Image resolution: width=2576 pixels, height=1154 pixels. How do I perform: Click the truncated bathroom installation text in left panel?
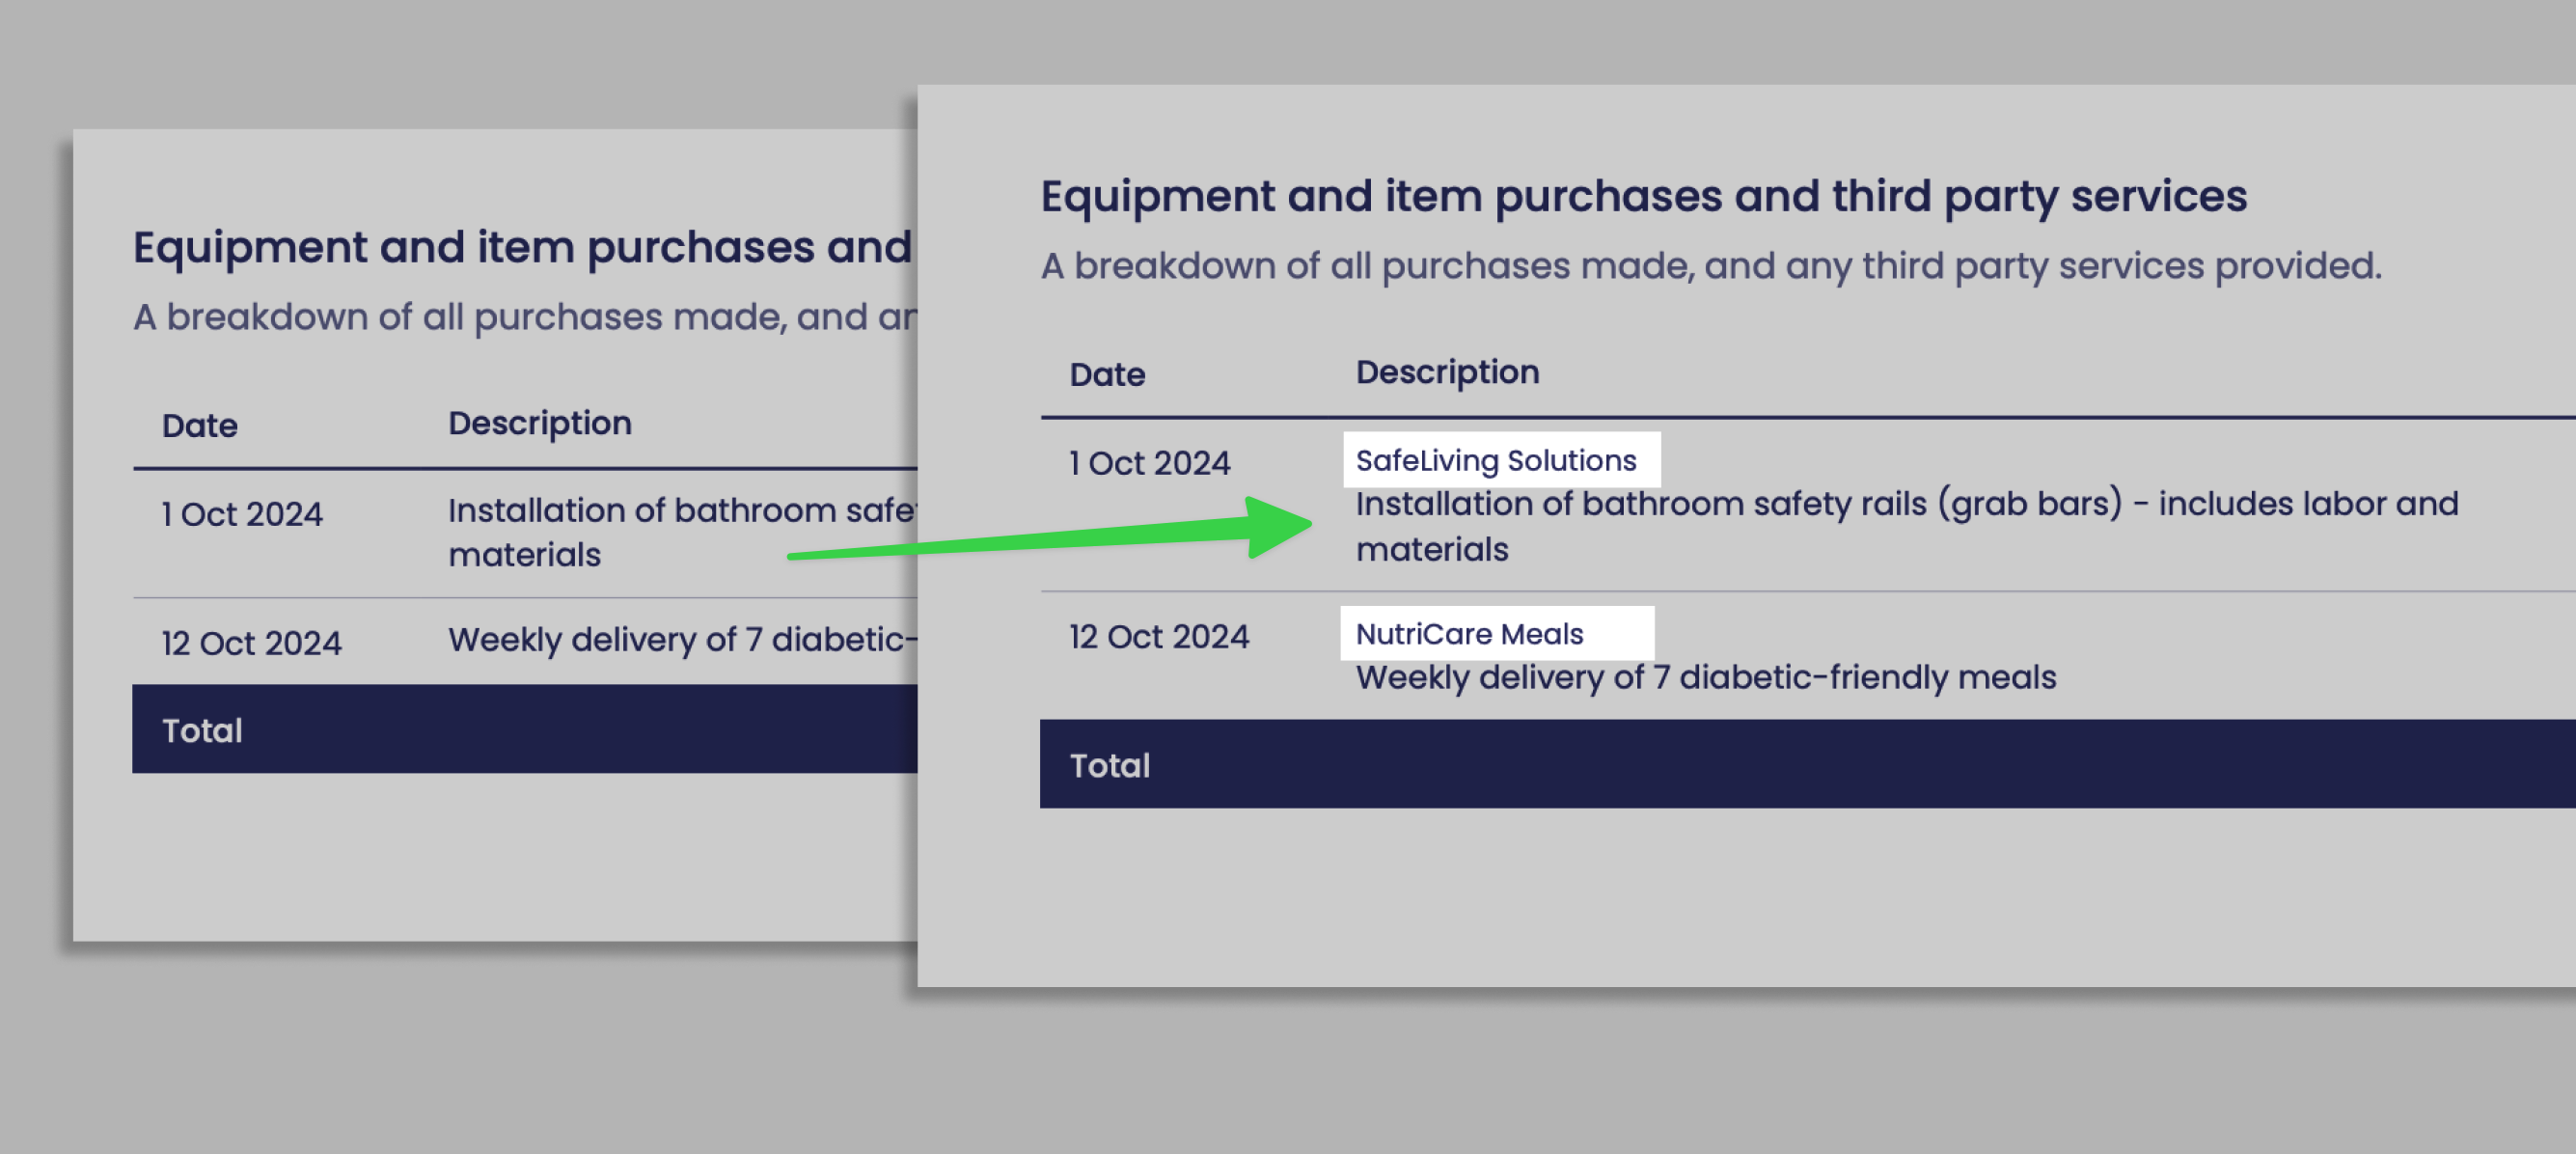(x=680, y=532)
